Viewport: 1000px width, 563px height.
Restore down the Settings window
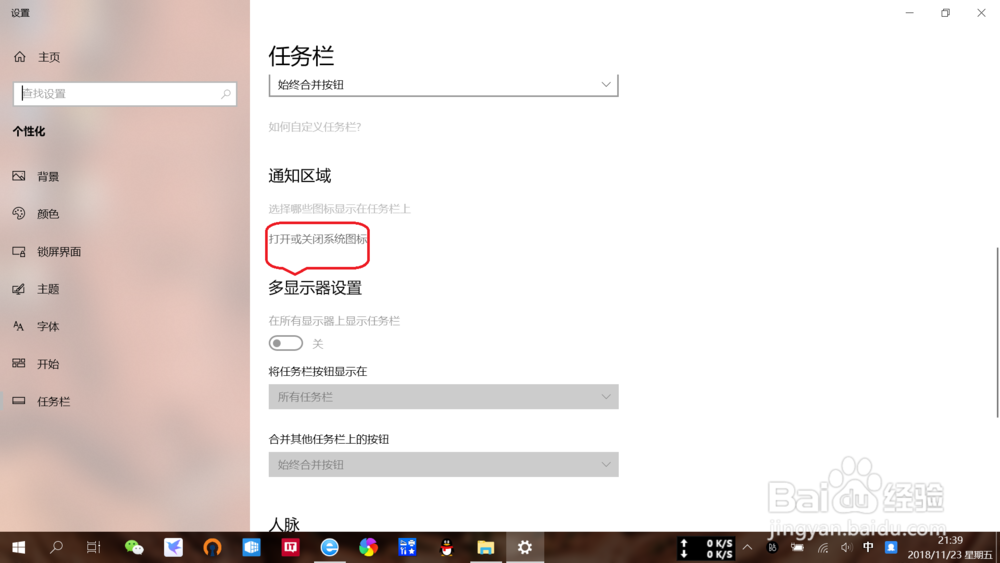tap(945, 13)
